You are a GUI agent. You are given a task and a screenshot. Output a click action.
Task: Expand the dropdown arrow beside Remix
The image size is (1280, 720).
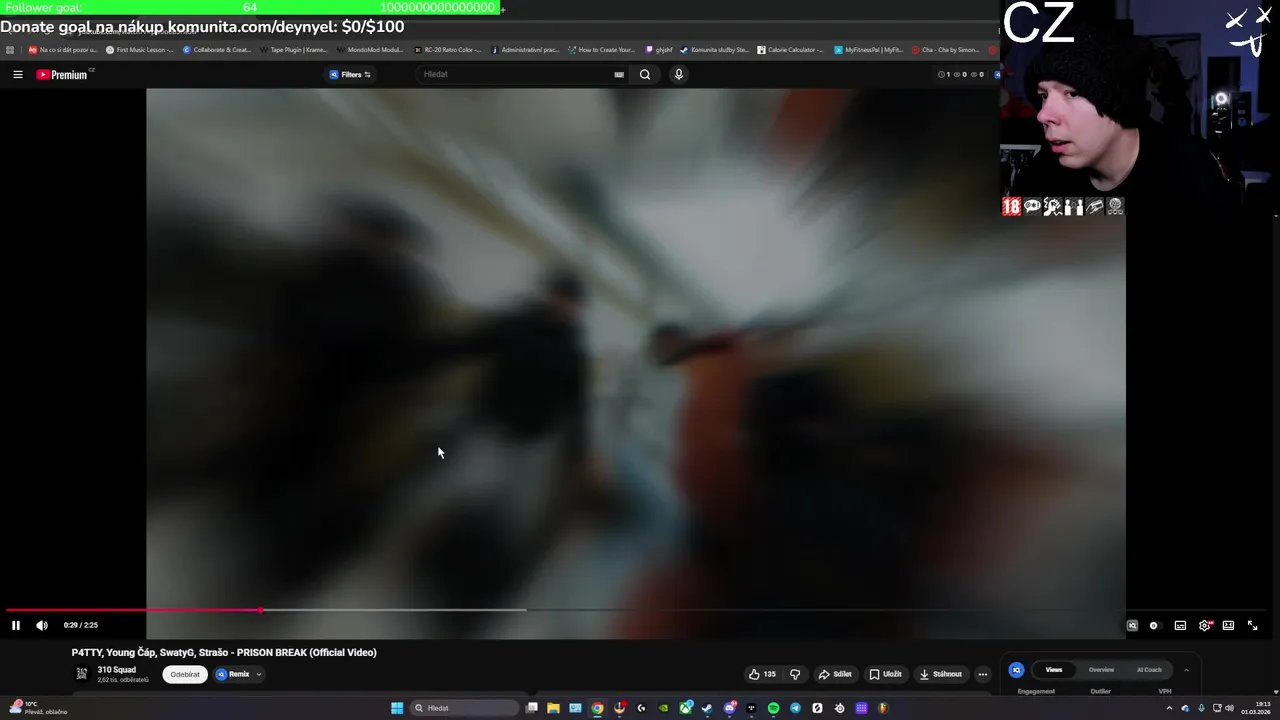(259, 674)
